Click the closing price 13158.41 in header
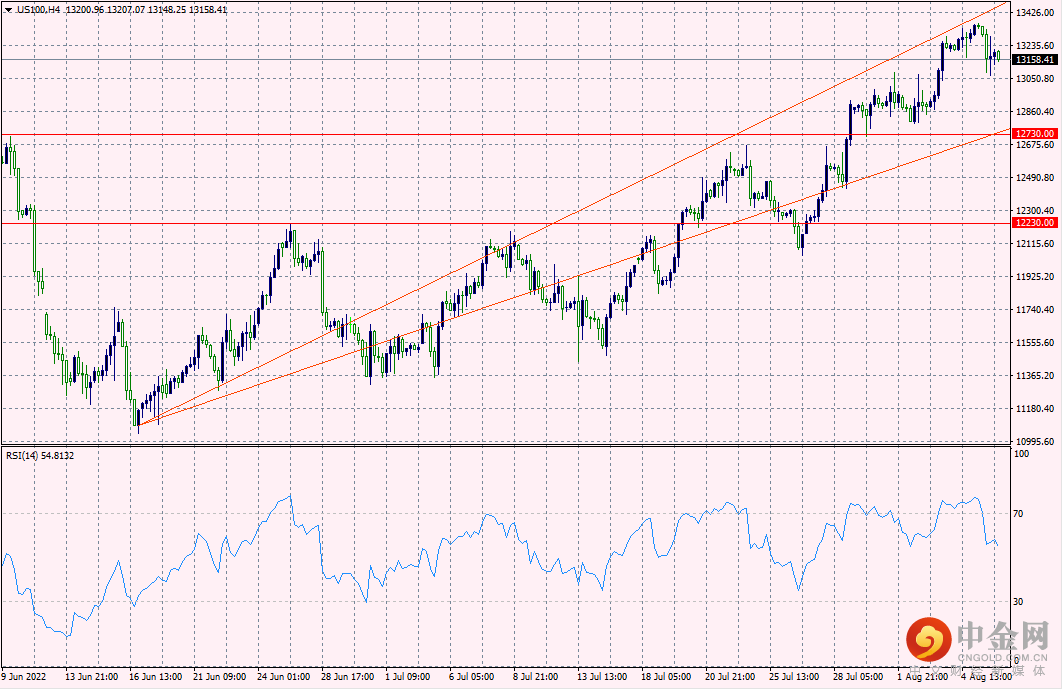 (x=207, y=9)
